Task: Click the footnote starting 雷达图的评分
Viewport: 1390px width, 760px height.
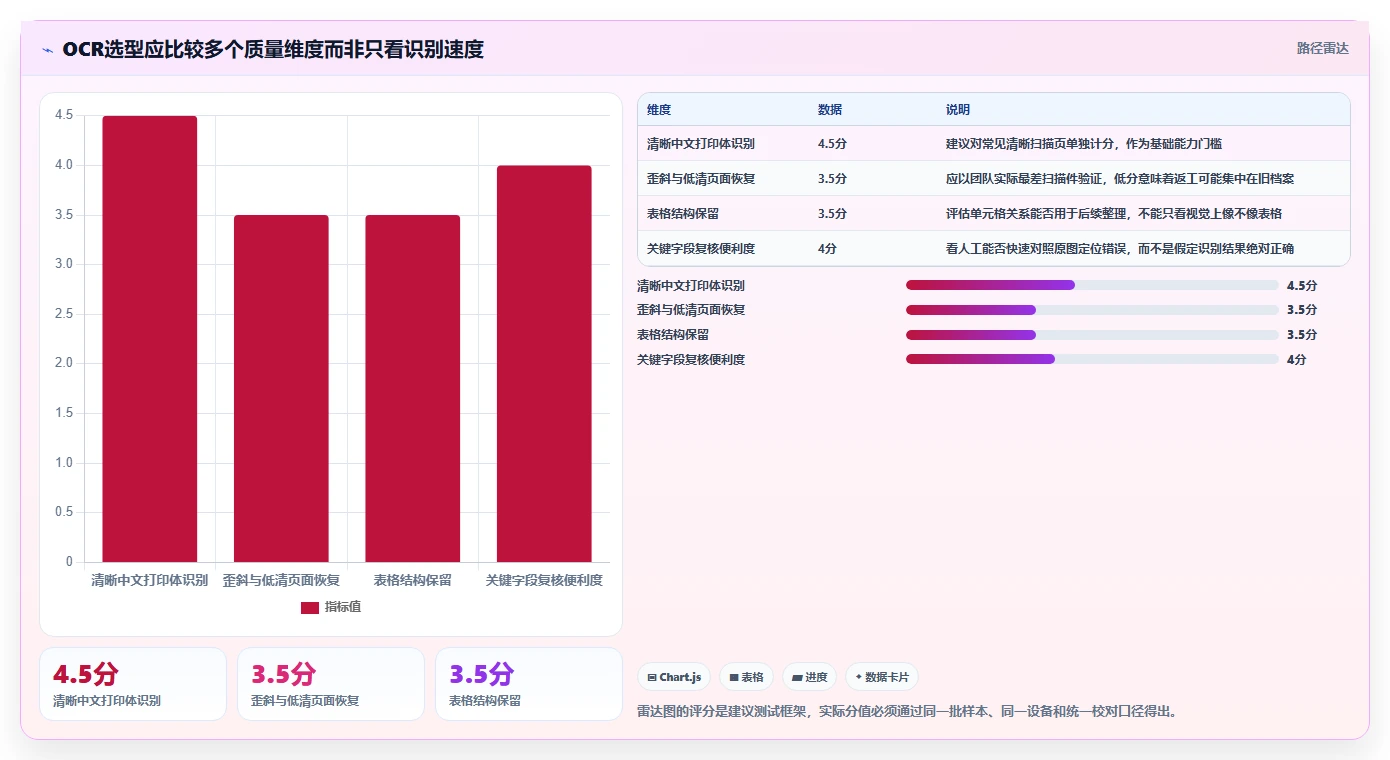Action: click(x=908, y=712)
